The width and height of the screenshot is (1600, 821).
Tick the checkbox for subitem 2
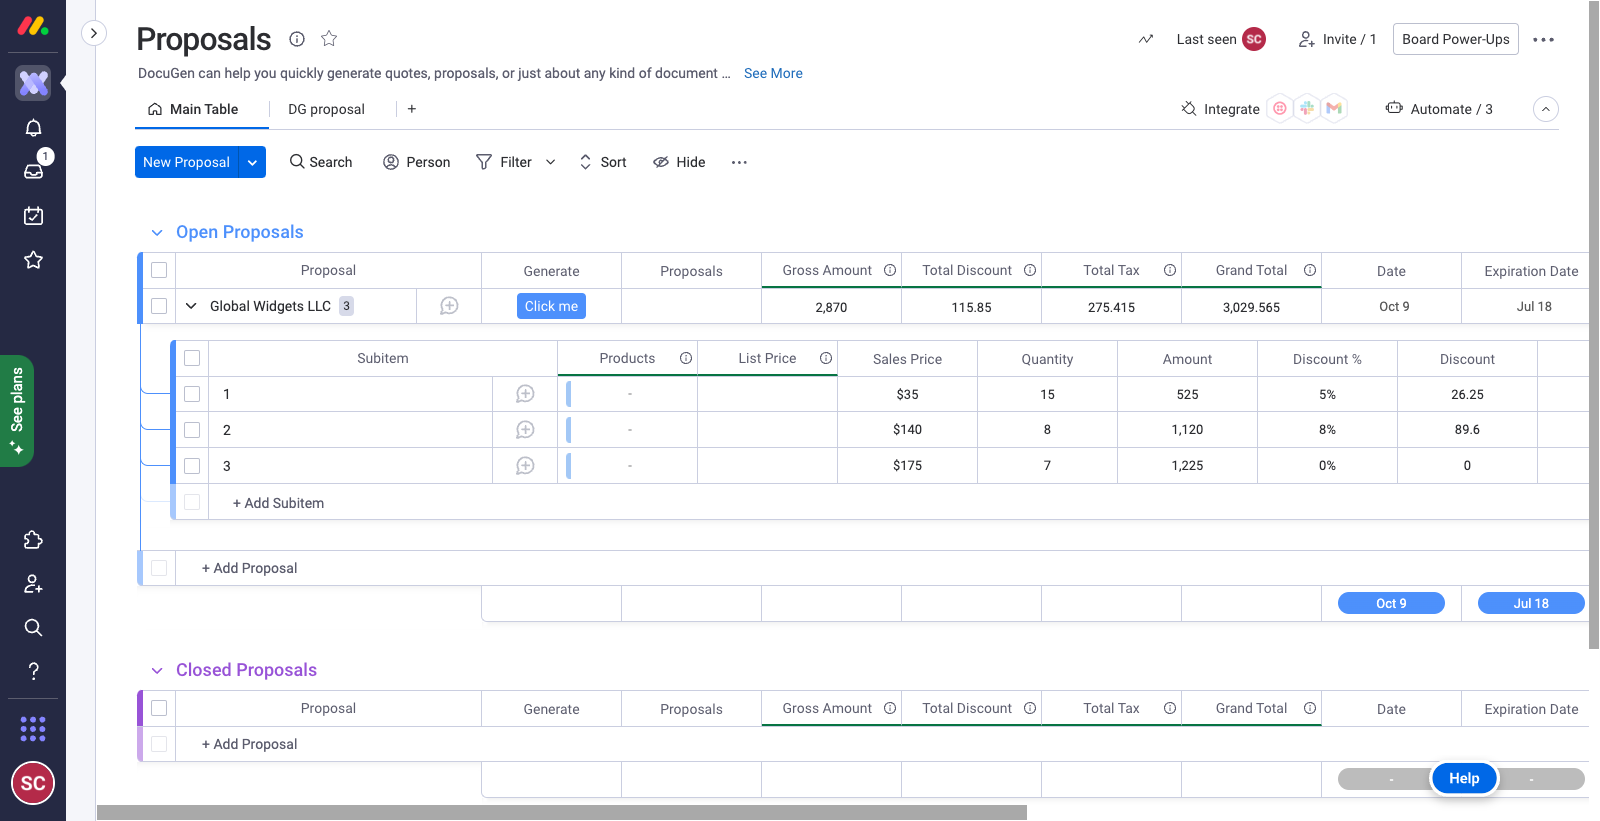(192, 430)
